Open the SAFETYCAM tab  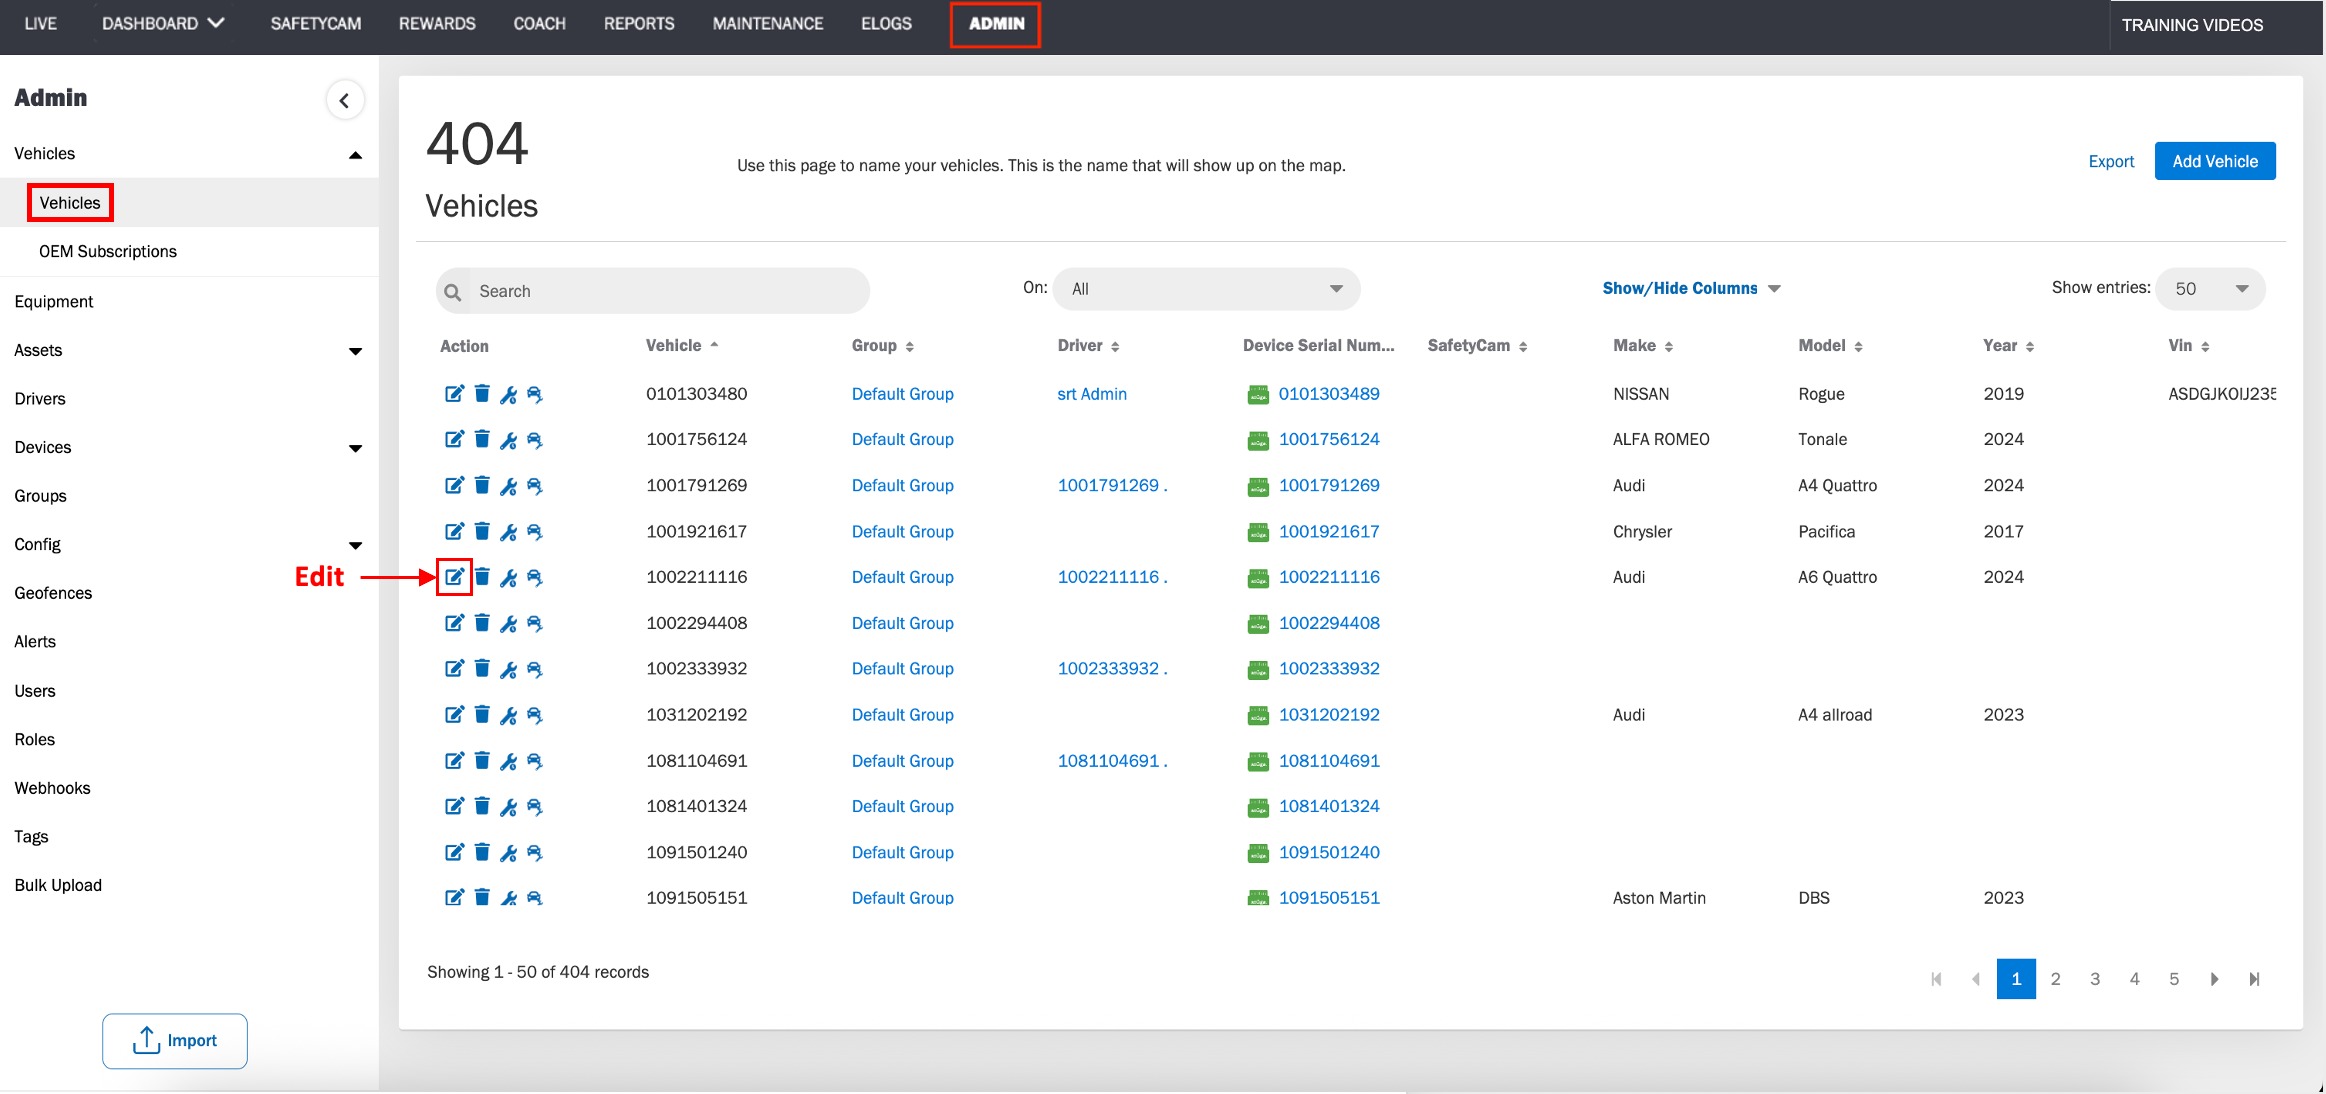pyautogui.click(x=316, y=23)
